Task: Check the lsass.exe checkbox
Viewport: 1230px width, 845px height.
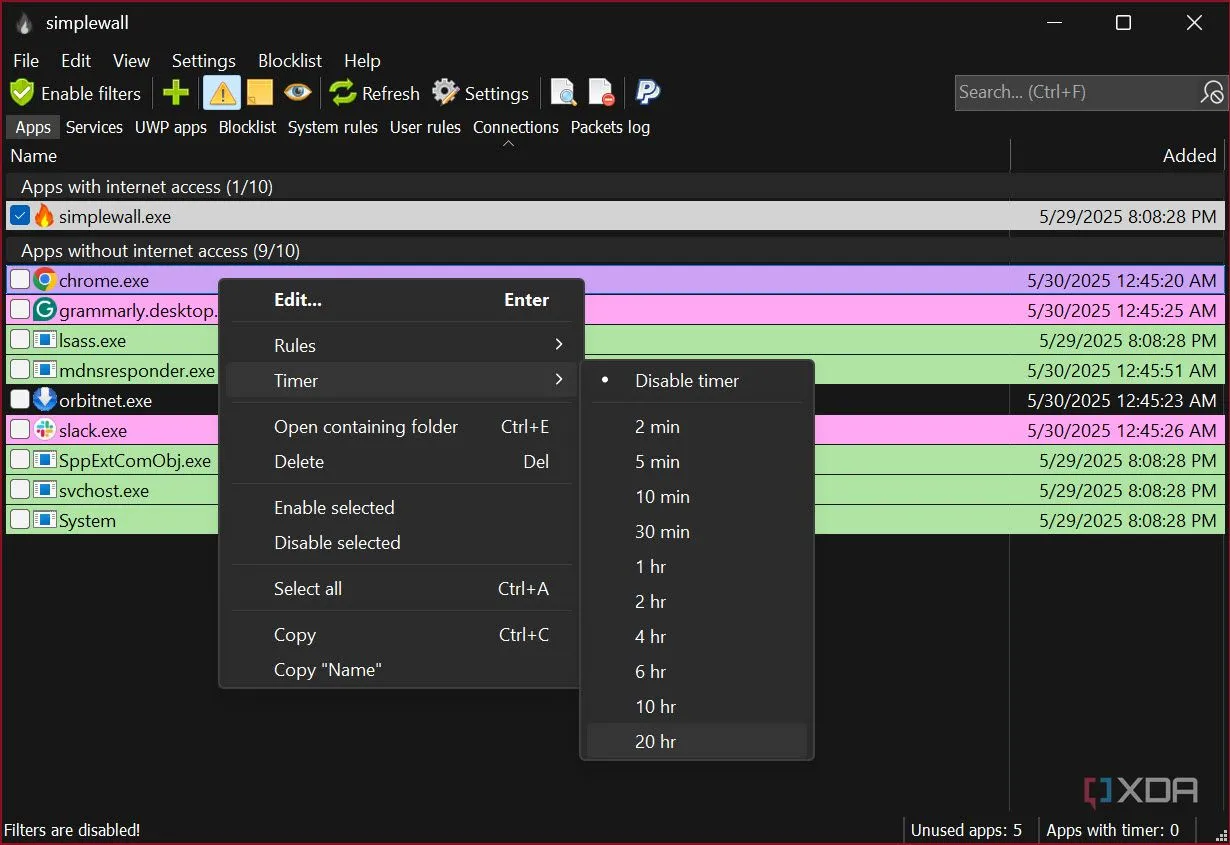Action: click(x=20, y=340)
